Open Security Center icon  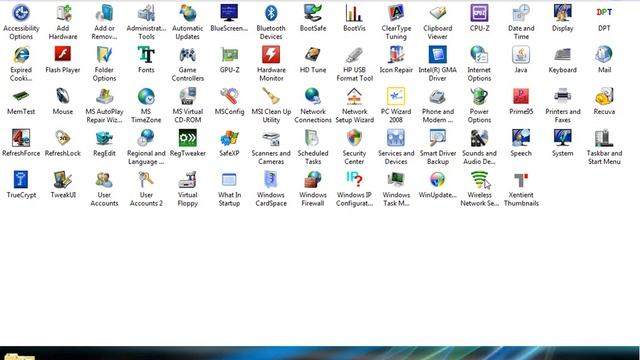click(x=354, y=138)
